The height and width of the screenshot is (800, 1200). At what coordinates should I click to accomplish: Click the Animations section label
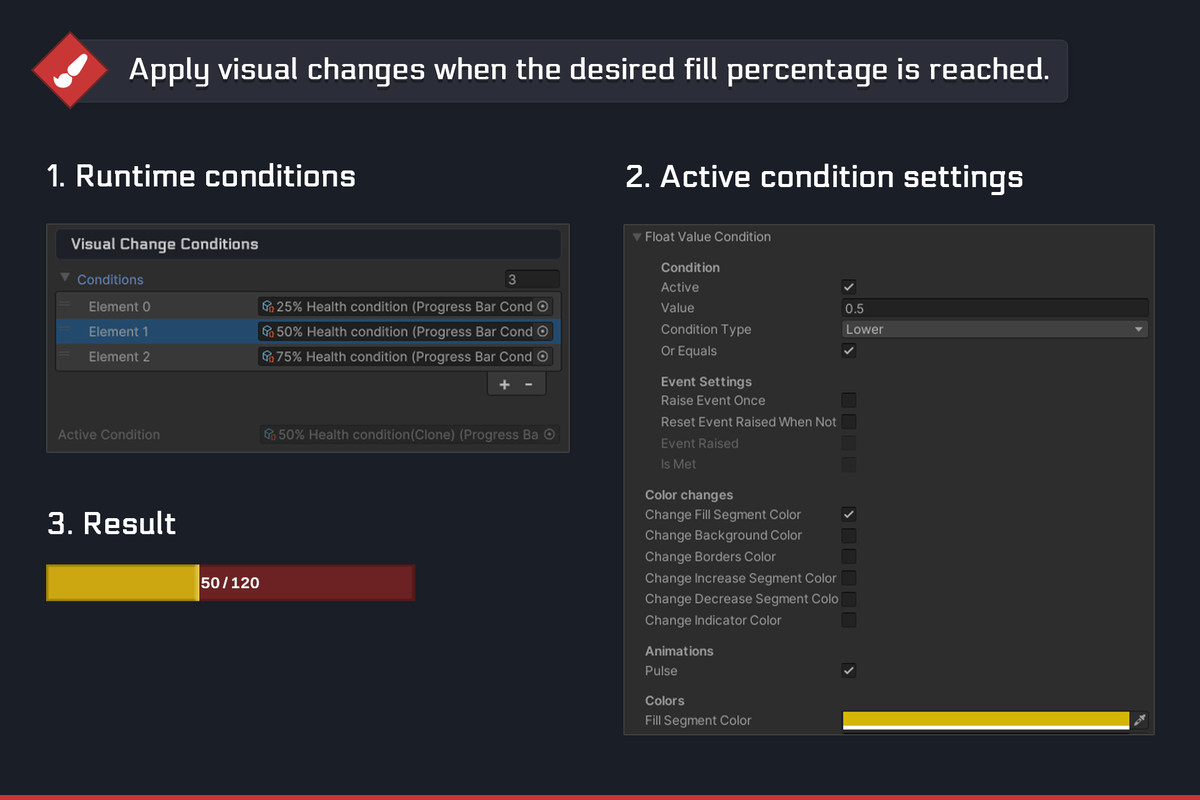(679, 651)
